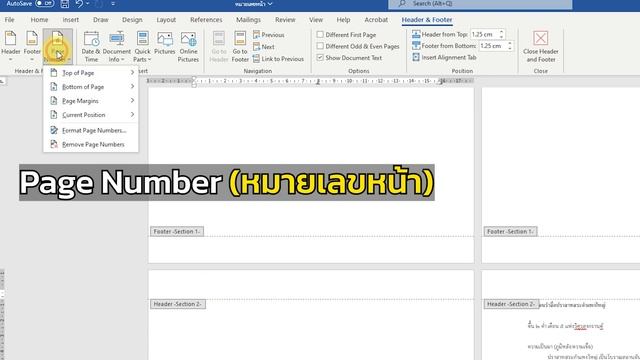Click the Footer from Bottom value field
The width and height of the screenshot is (640, 360).
coord(492,46)
